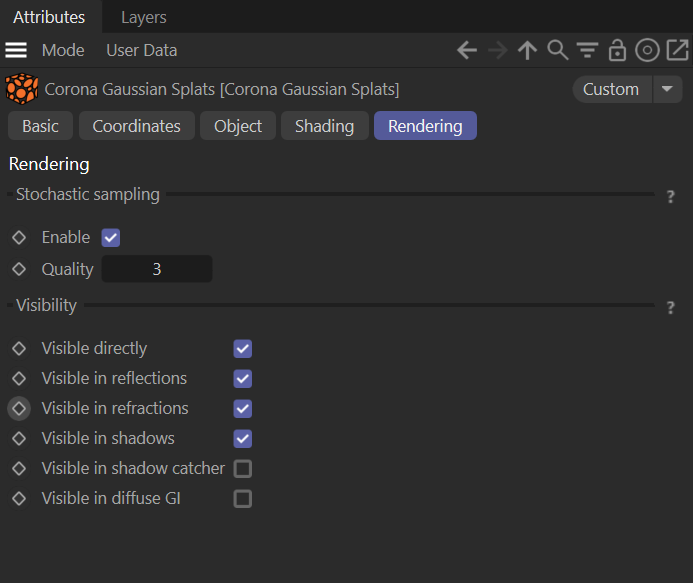The height and width of the screenshot is (583, 693).
Task: Click the filter icon in toolbar
Action: pyautogui.click(x=587, y=50)
